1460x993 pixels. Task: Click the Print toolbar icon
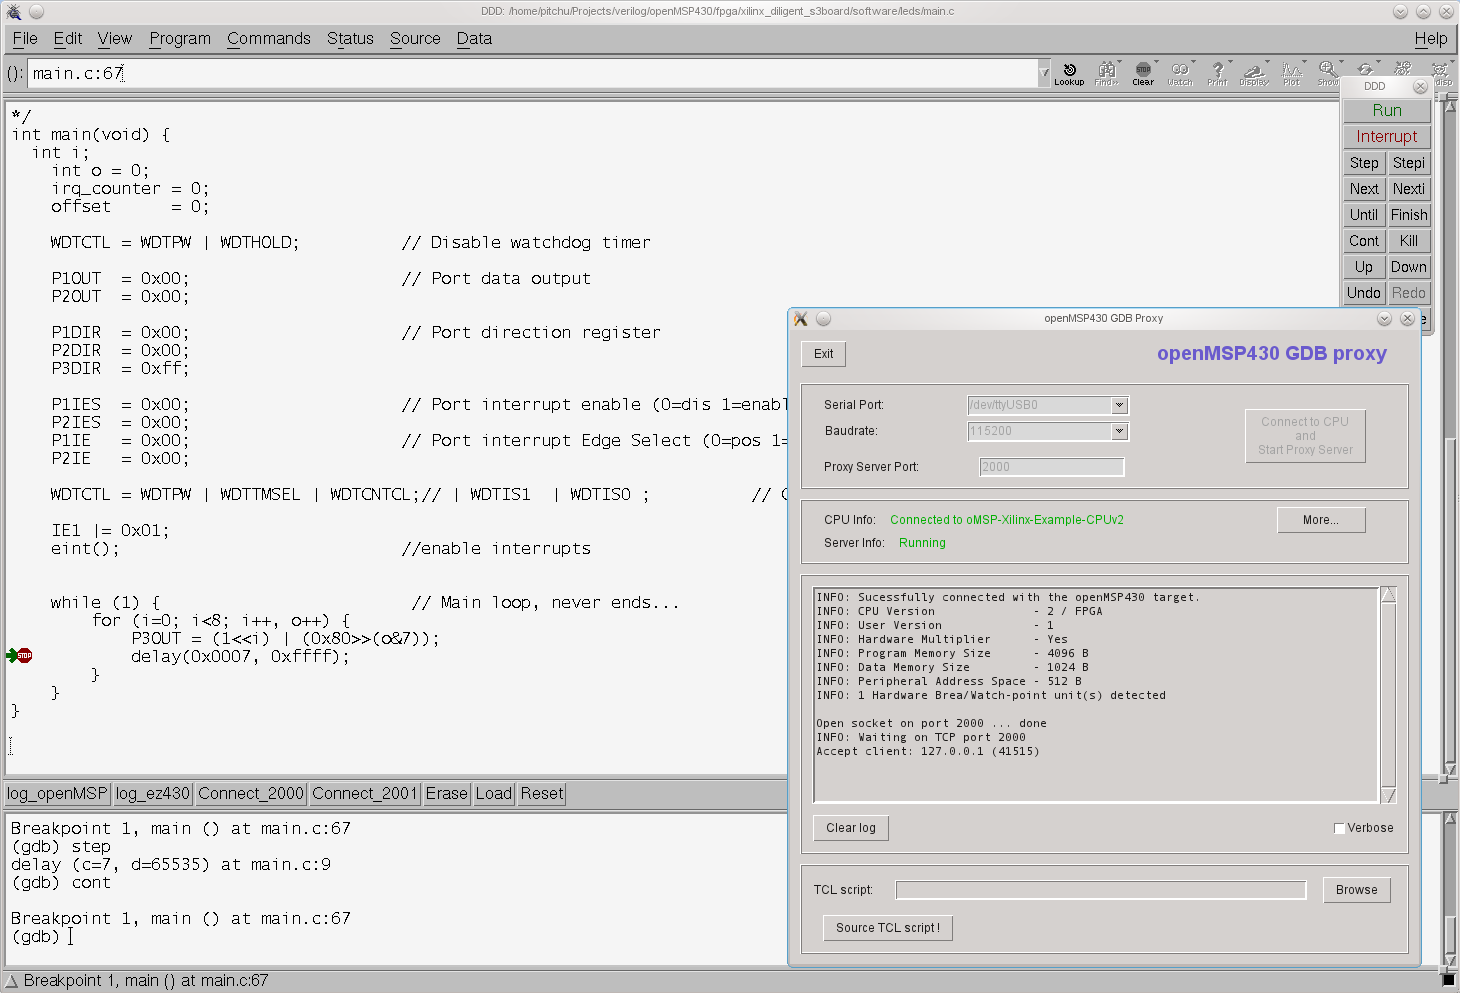tap(1217, 73)
